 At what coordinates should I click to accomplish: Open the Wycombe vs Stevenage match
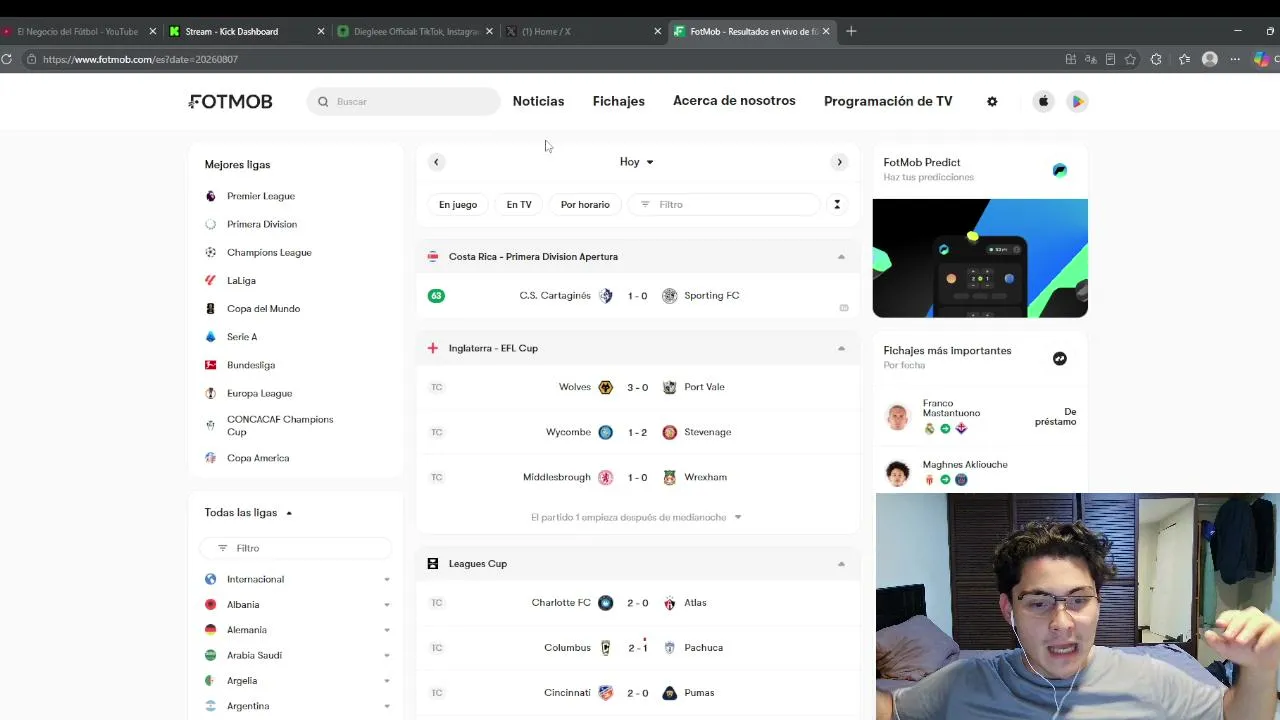638,432
